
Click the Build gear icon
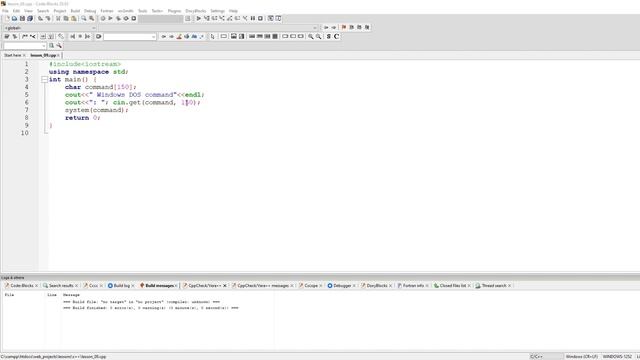pos(103,18)
